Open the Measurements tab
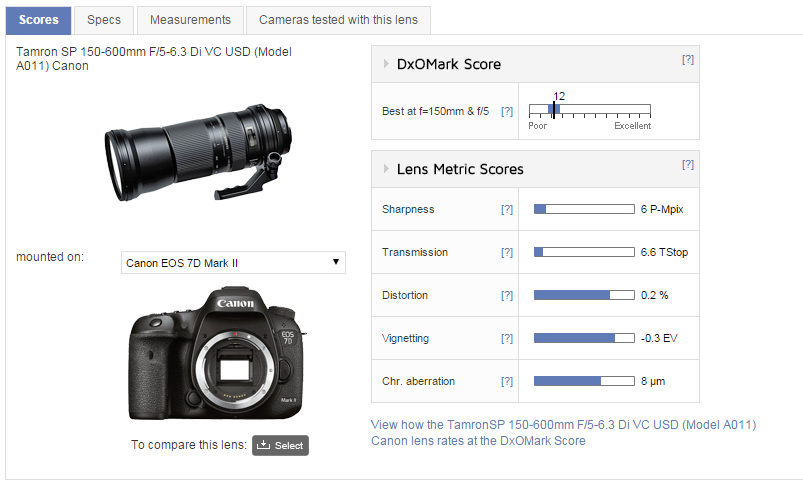 pos(190,20)
